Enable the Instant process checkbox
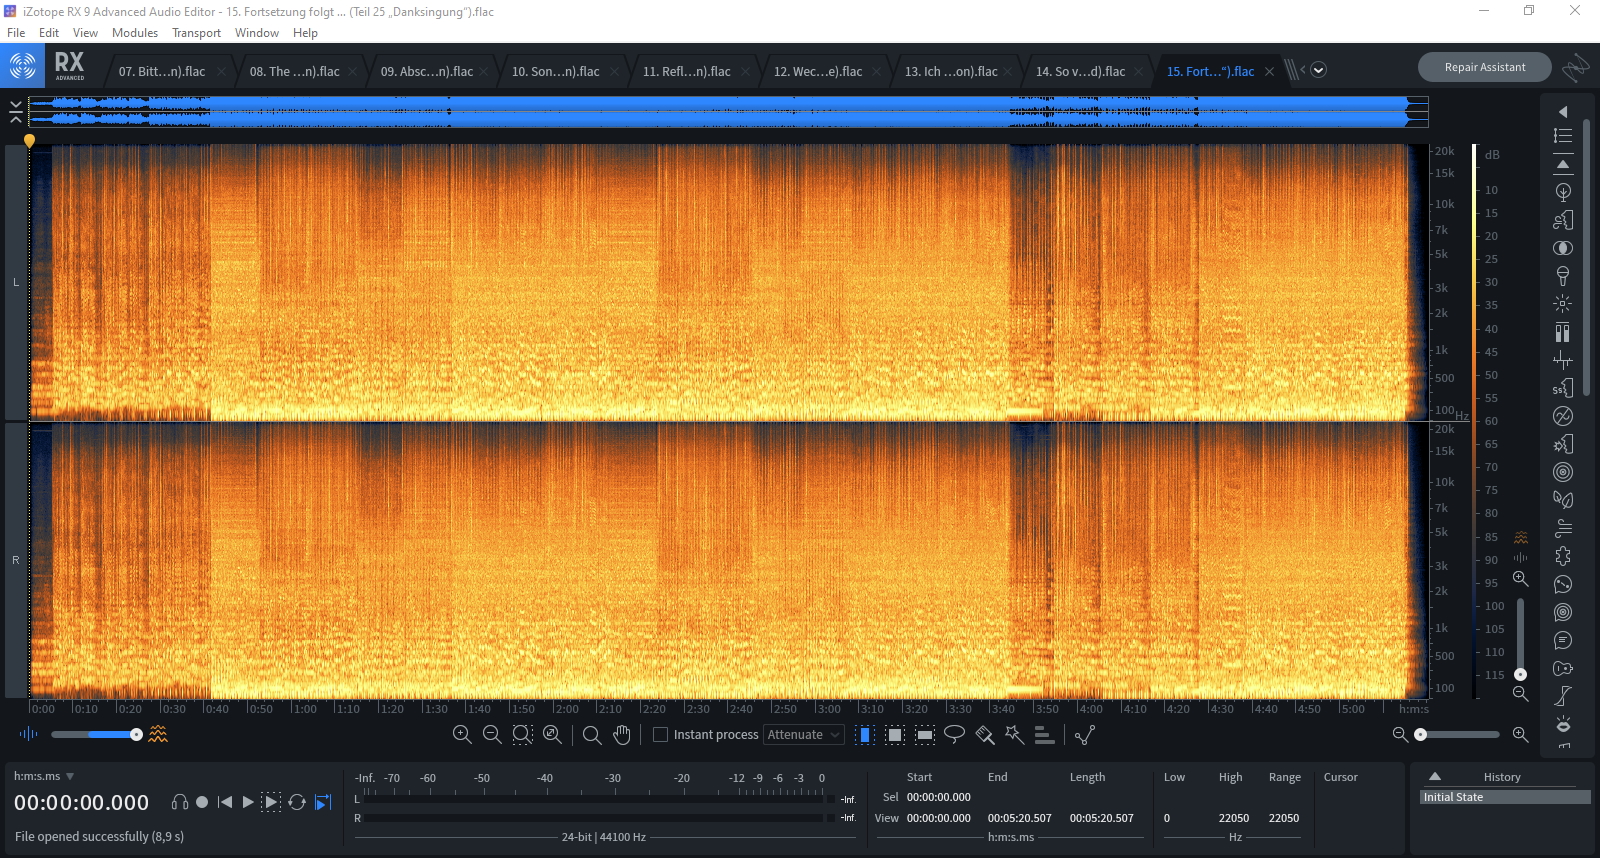Image resolution: width=1600 pixels, height=858 pixels. point(660,735)
